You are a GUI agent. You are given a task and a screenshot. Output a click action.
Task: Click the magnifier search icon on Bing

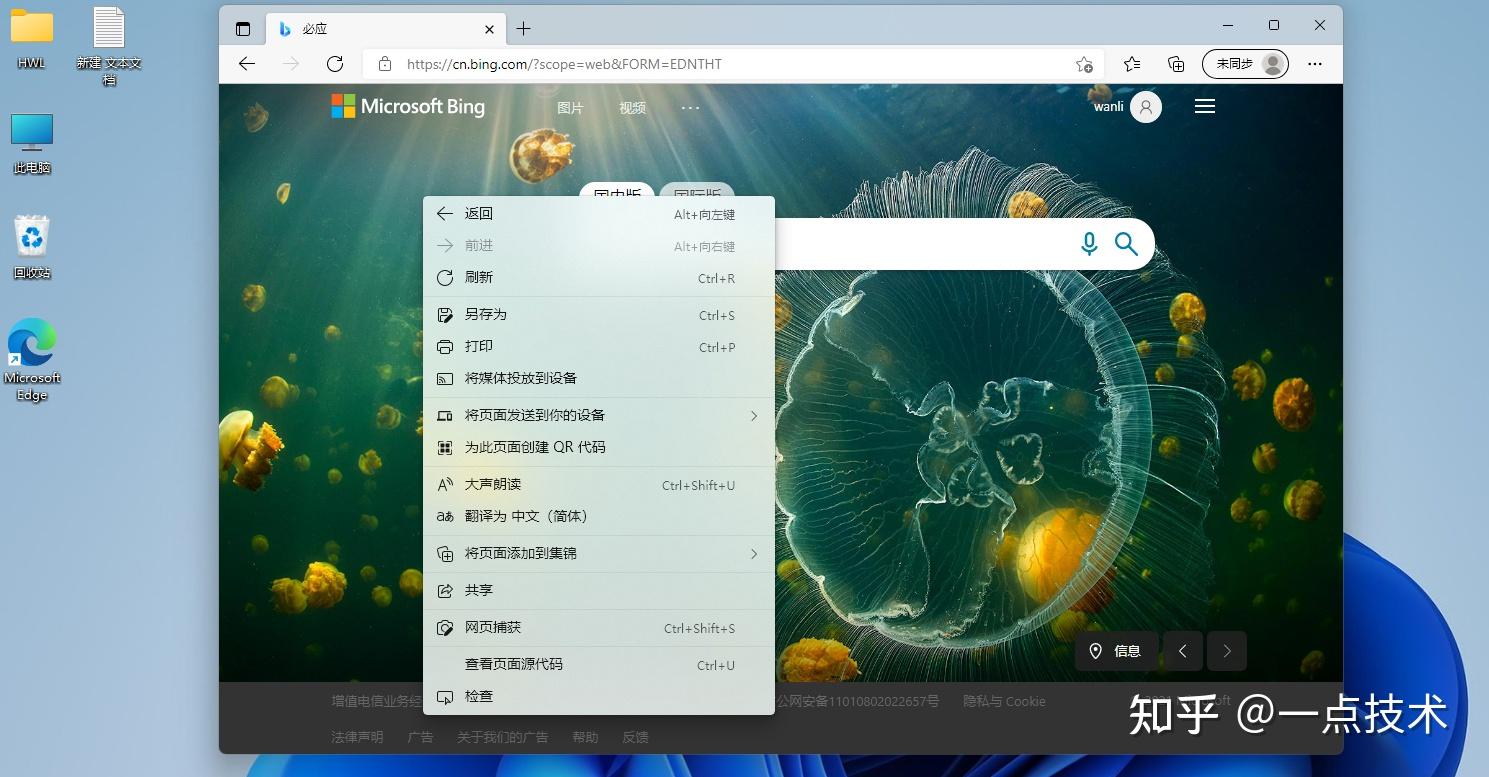coord(1126,244)
